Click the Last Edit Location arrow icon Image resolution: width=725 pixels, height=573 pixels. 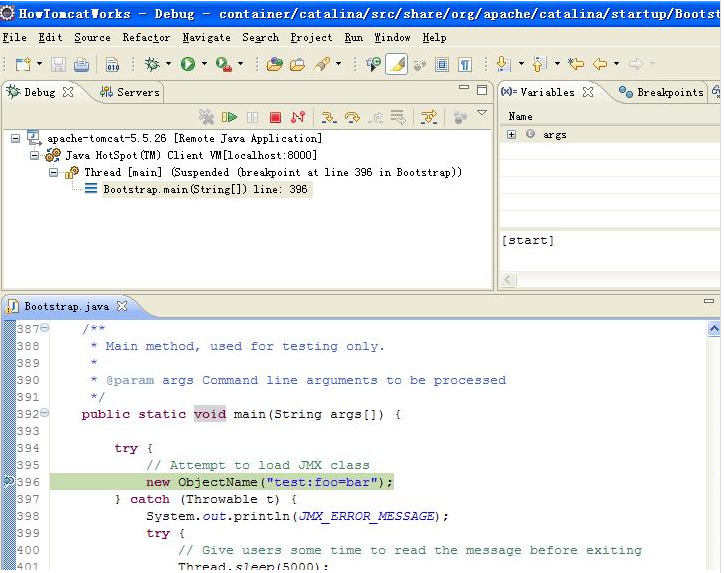click(x=576, y=64)
